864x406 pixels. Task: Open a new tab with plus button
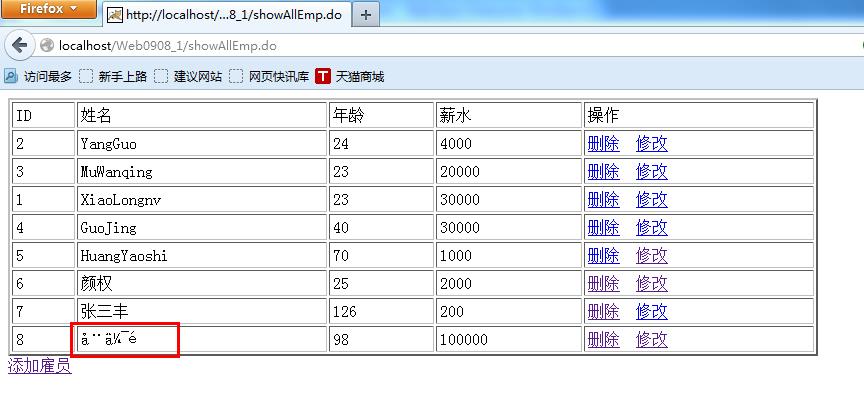(x=366, y=15)
